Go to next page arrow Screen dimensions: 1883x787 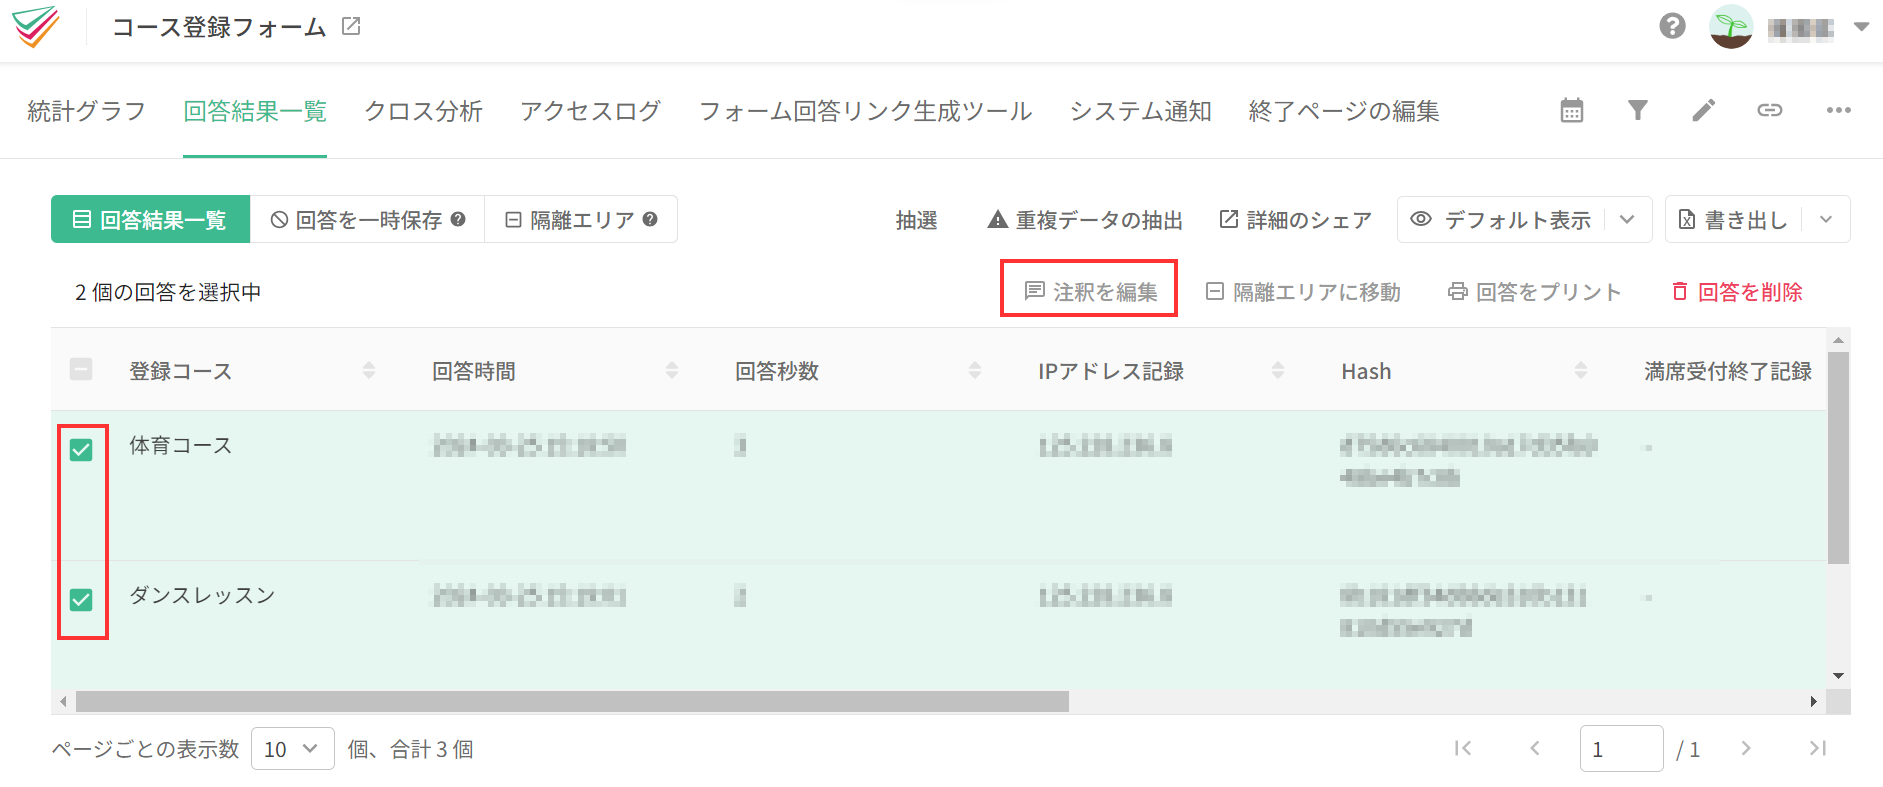pos(1746,748)
